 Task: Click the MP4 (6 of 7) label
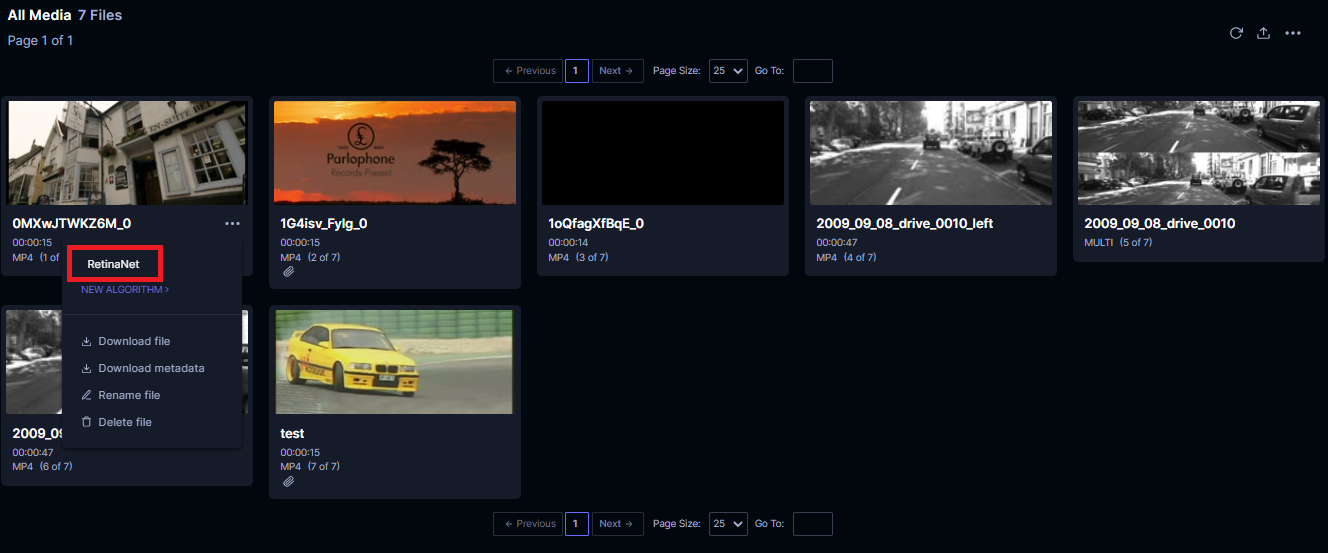click(42, 467)
